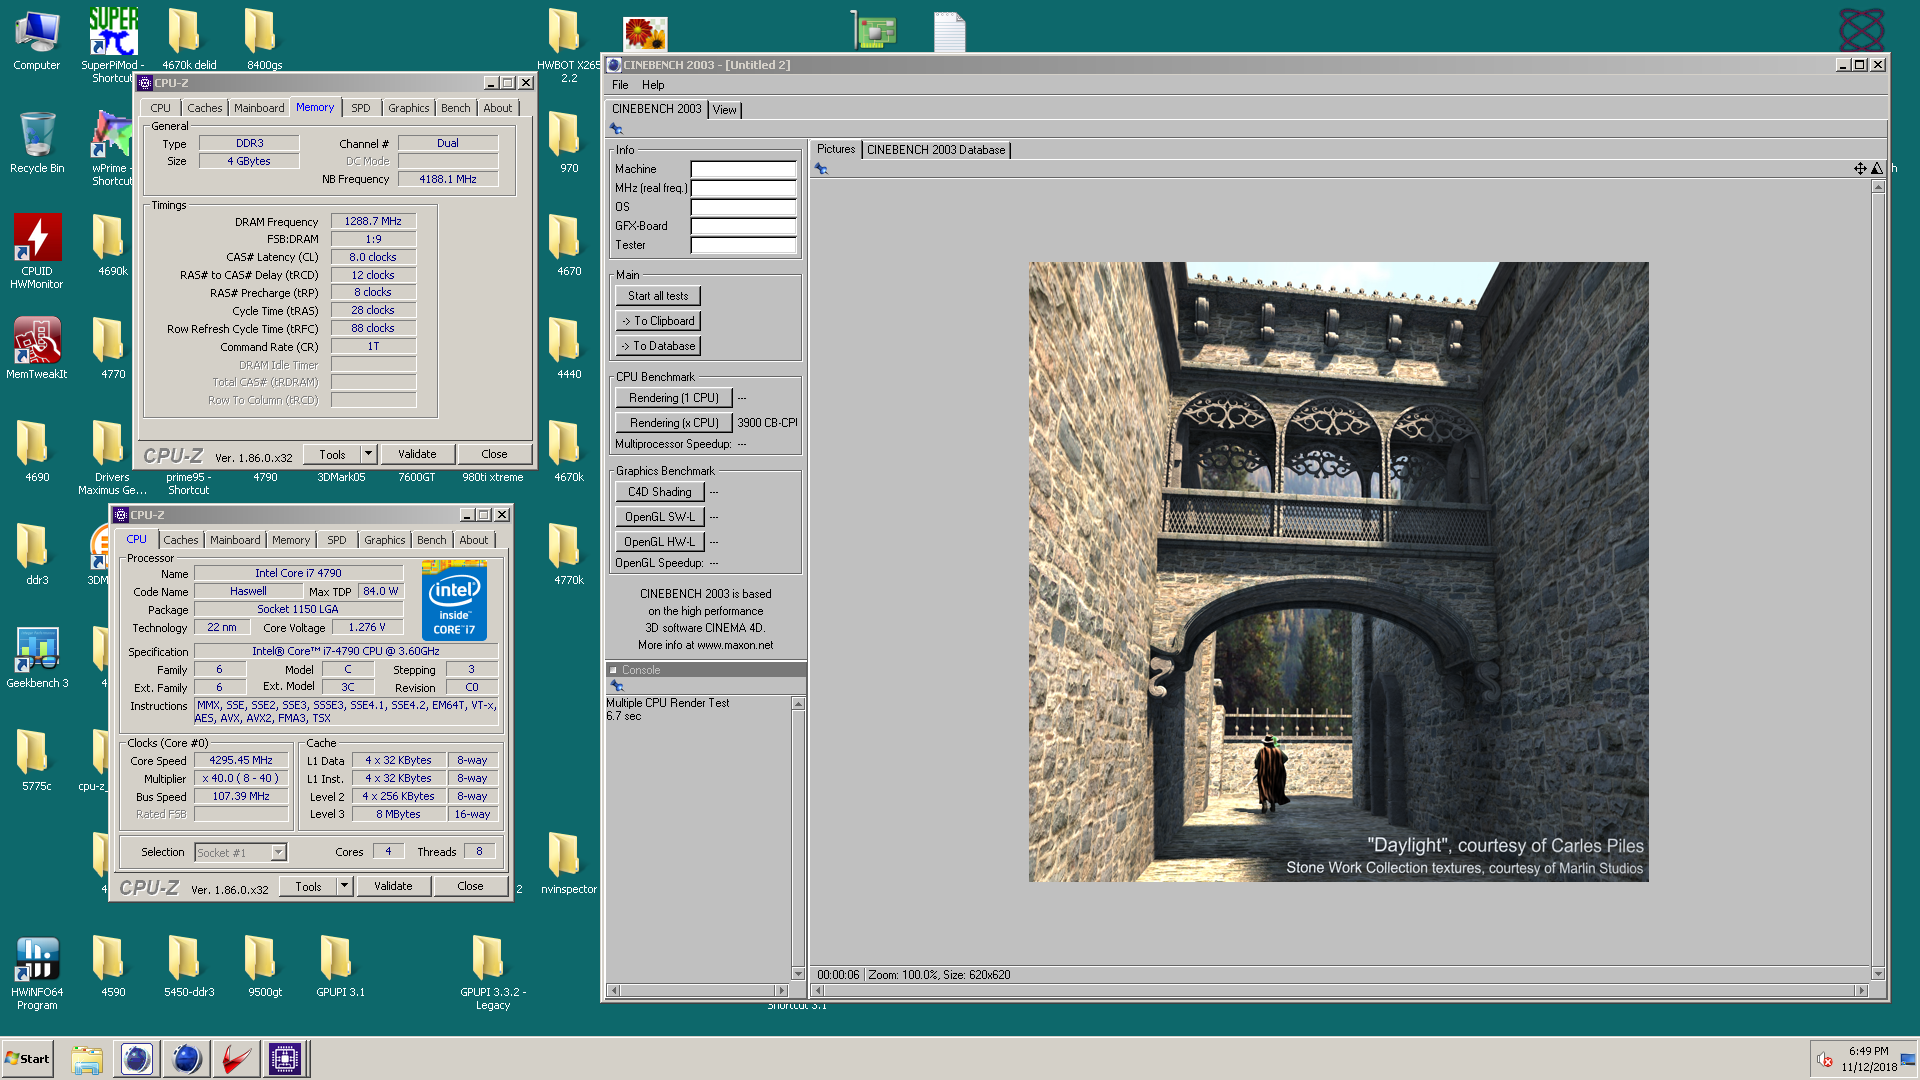Screen dimensions: 1920x1080
Task: Open the SuperPiMod shortcut icon
Action: 113,45
